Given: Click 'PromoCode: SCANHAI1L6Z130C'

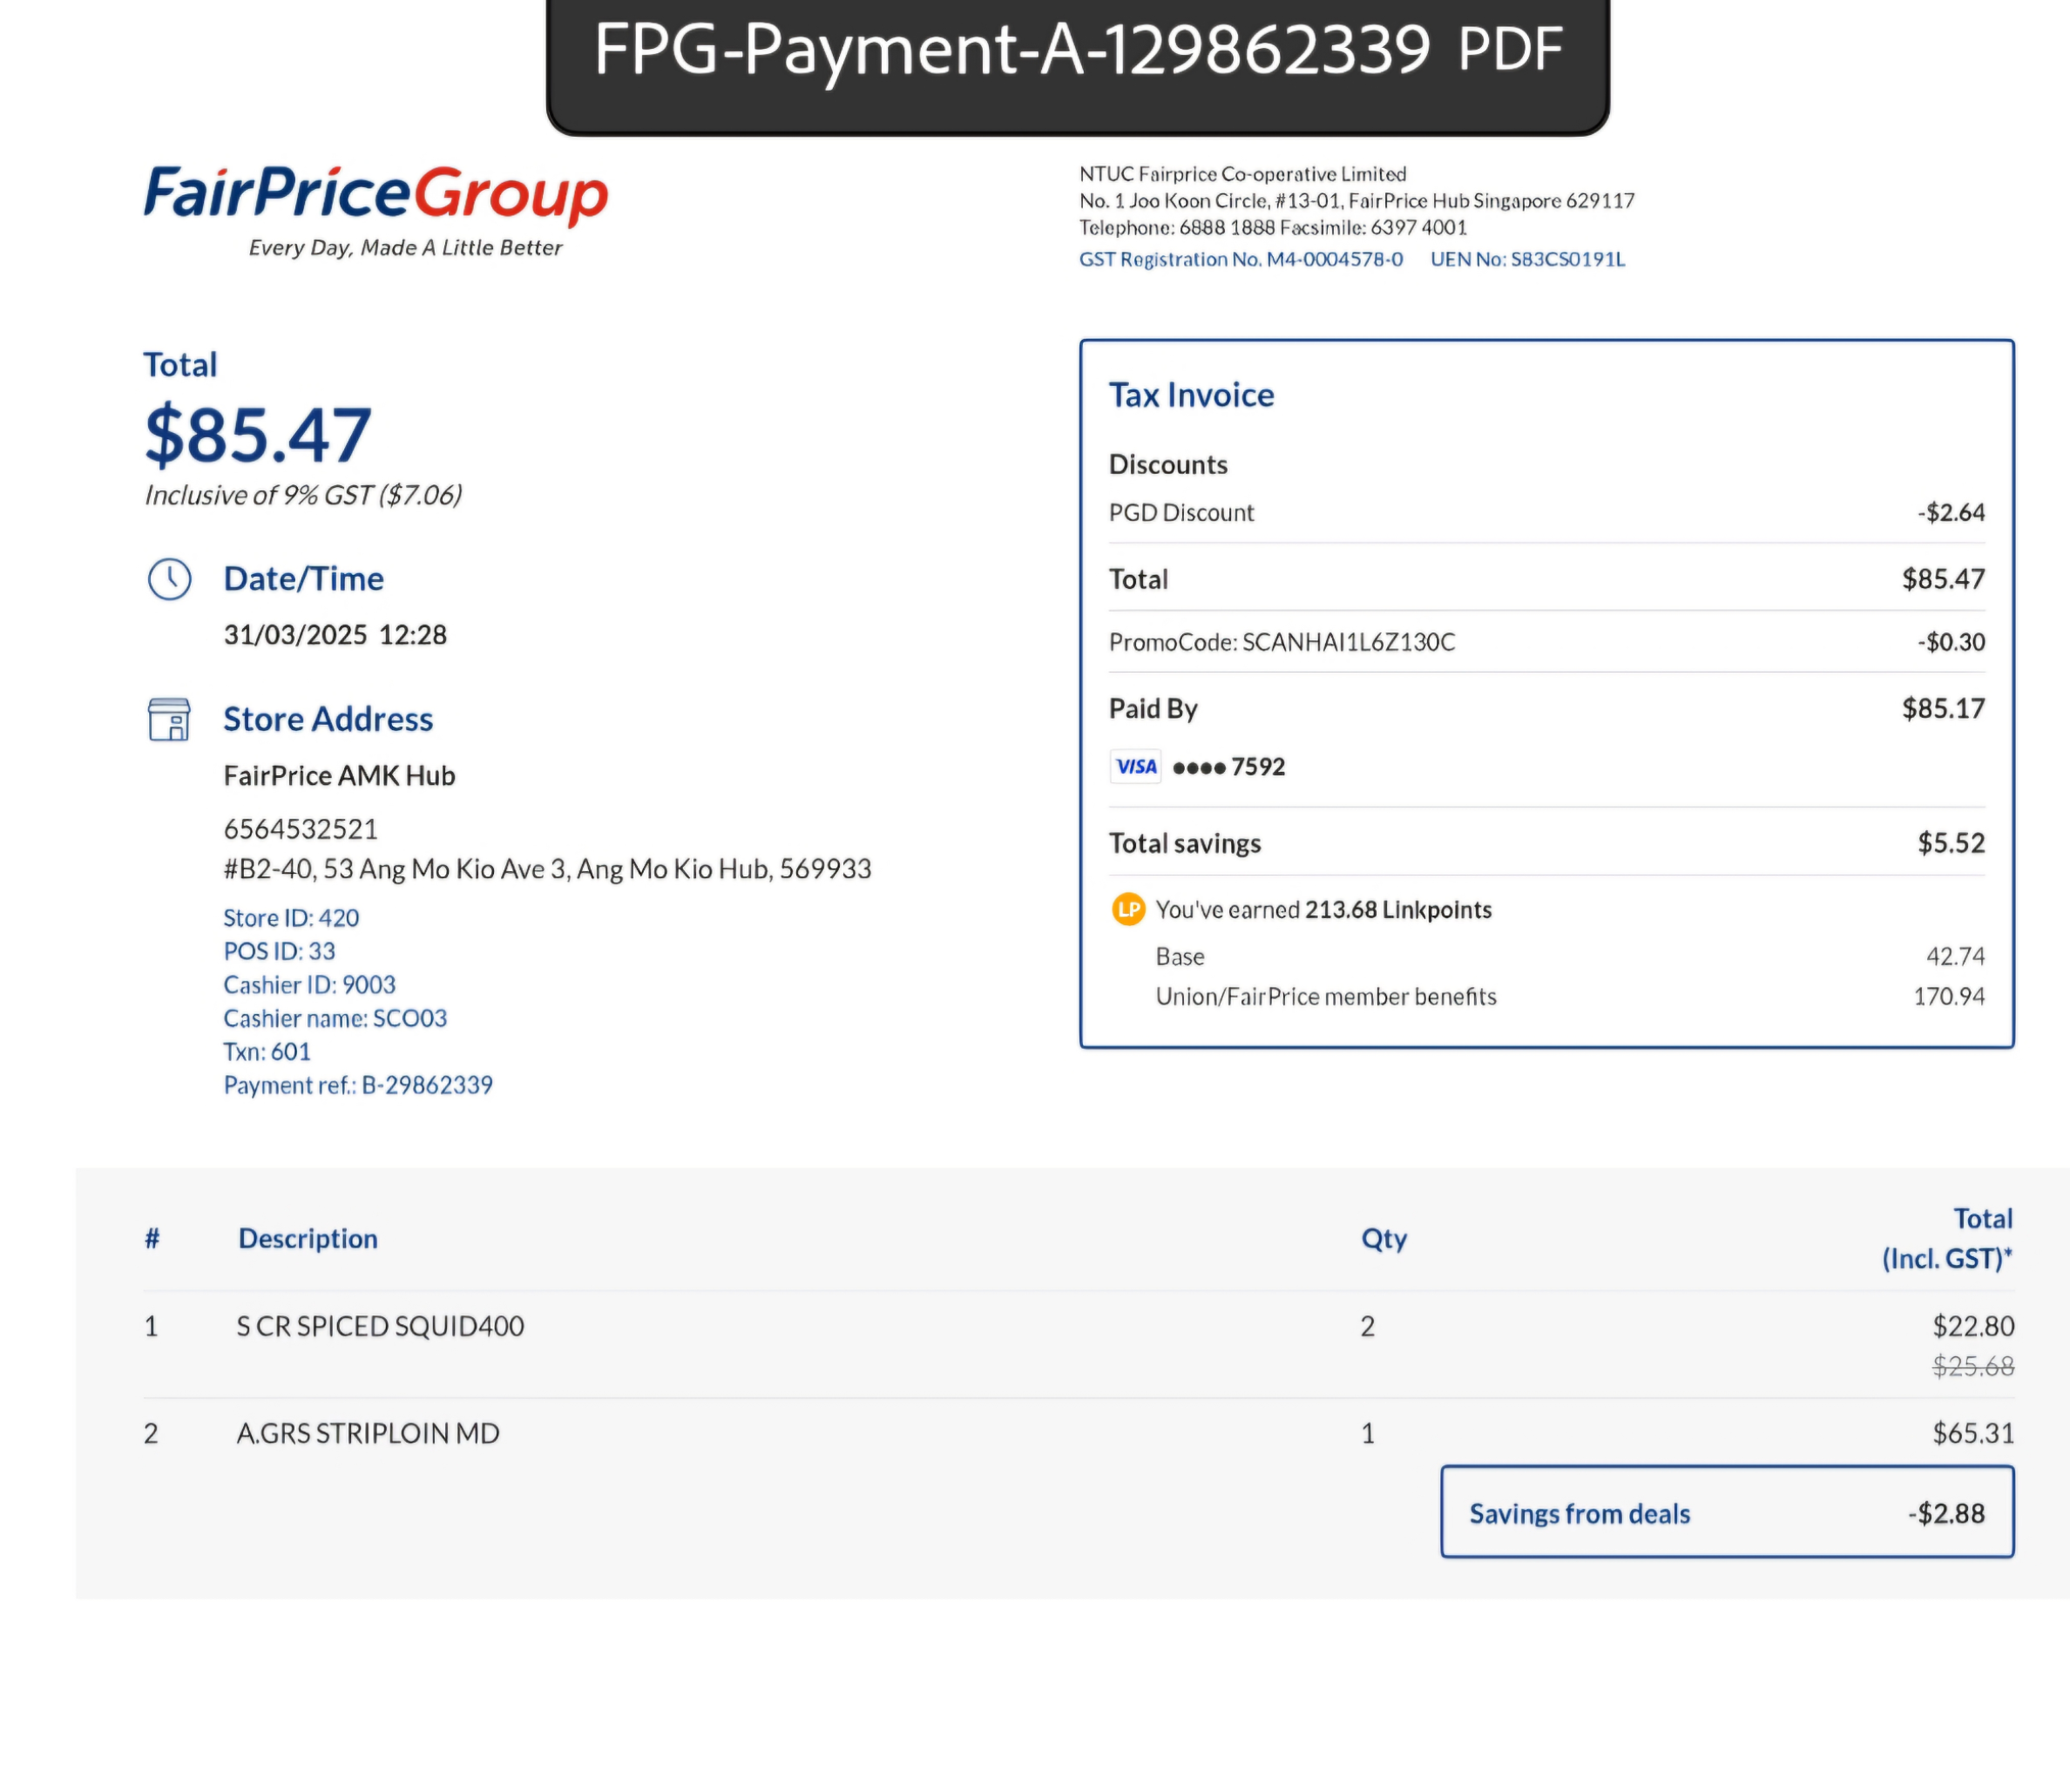Looking at the screenshot, I should click(1282, 642).
